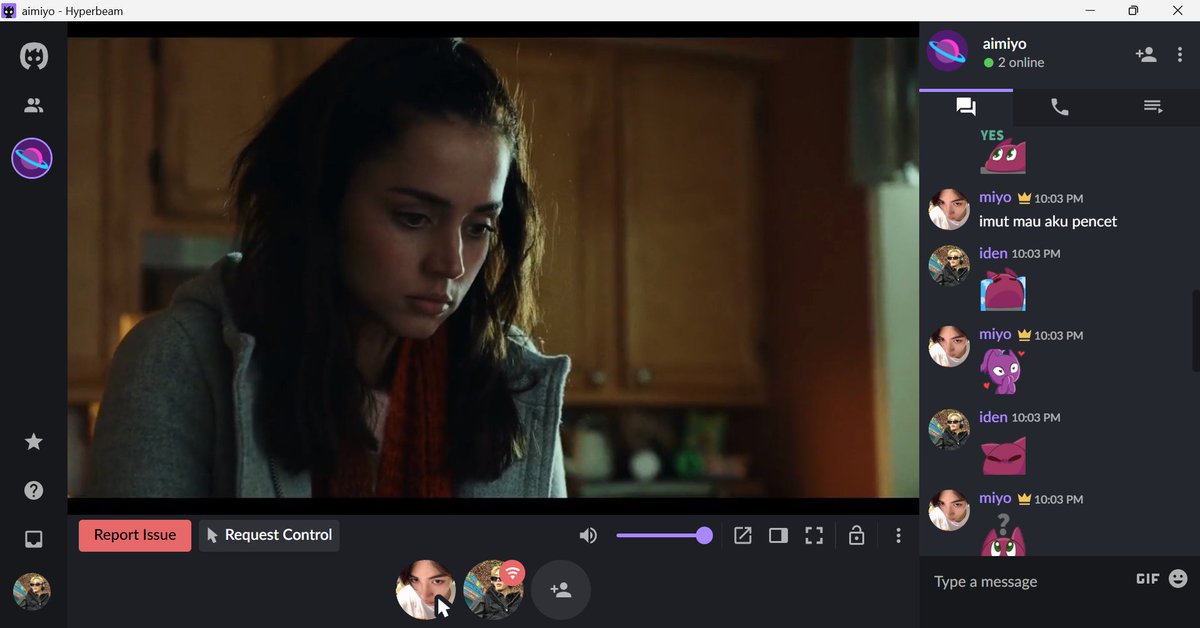The height and width of the screenshot is (628, 1200).
Task: Click the message 'imut mau aku pencet'
Action: 1048,221
